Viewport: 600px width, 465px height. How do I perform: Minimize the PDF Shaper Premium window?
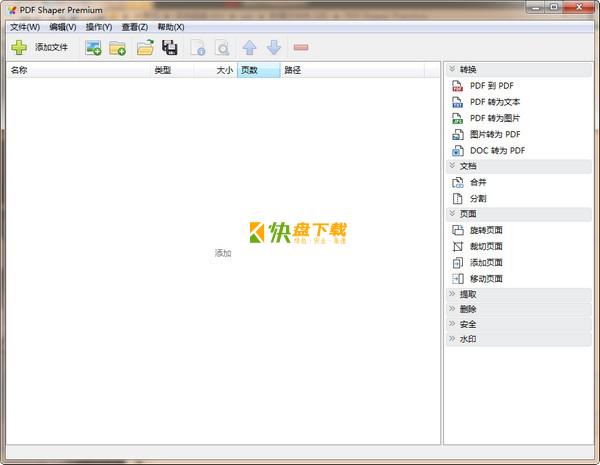(536, 7)
